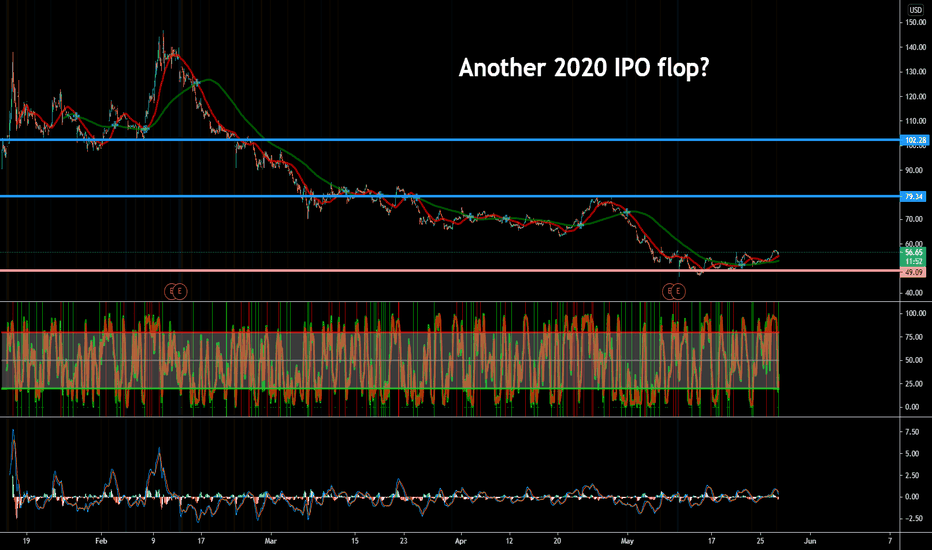Click the green 56.65 last price label
The image size is (932, 550).
(x=913, y=253)
